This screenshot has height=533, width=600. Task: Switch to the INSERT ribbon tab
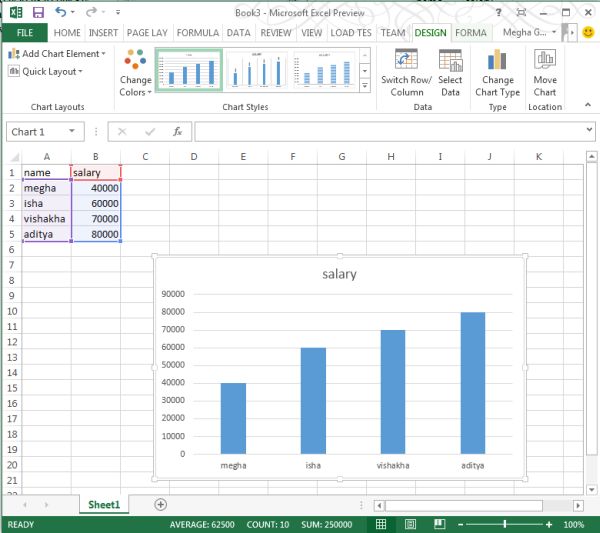coord(102,32)
